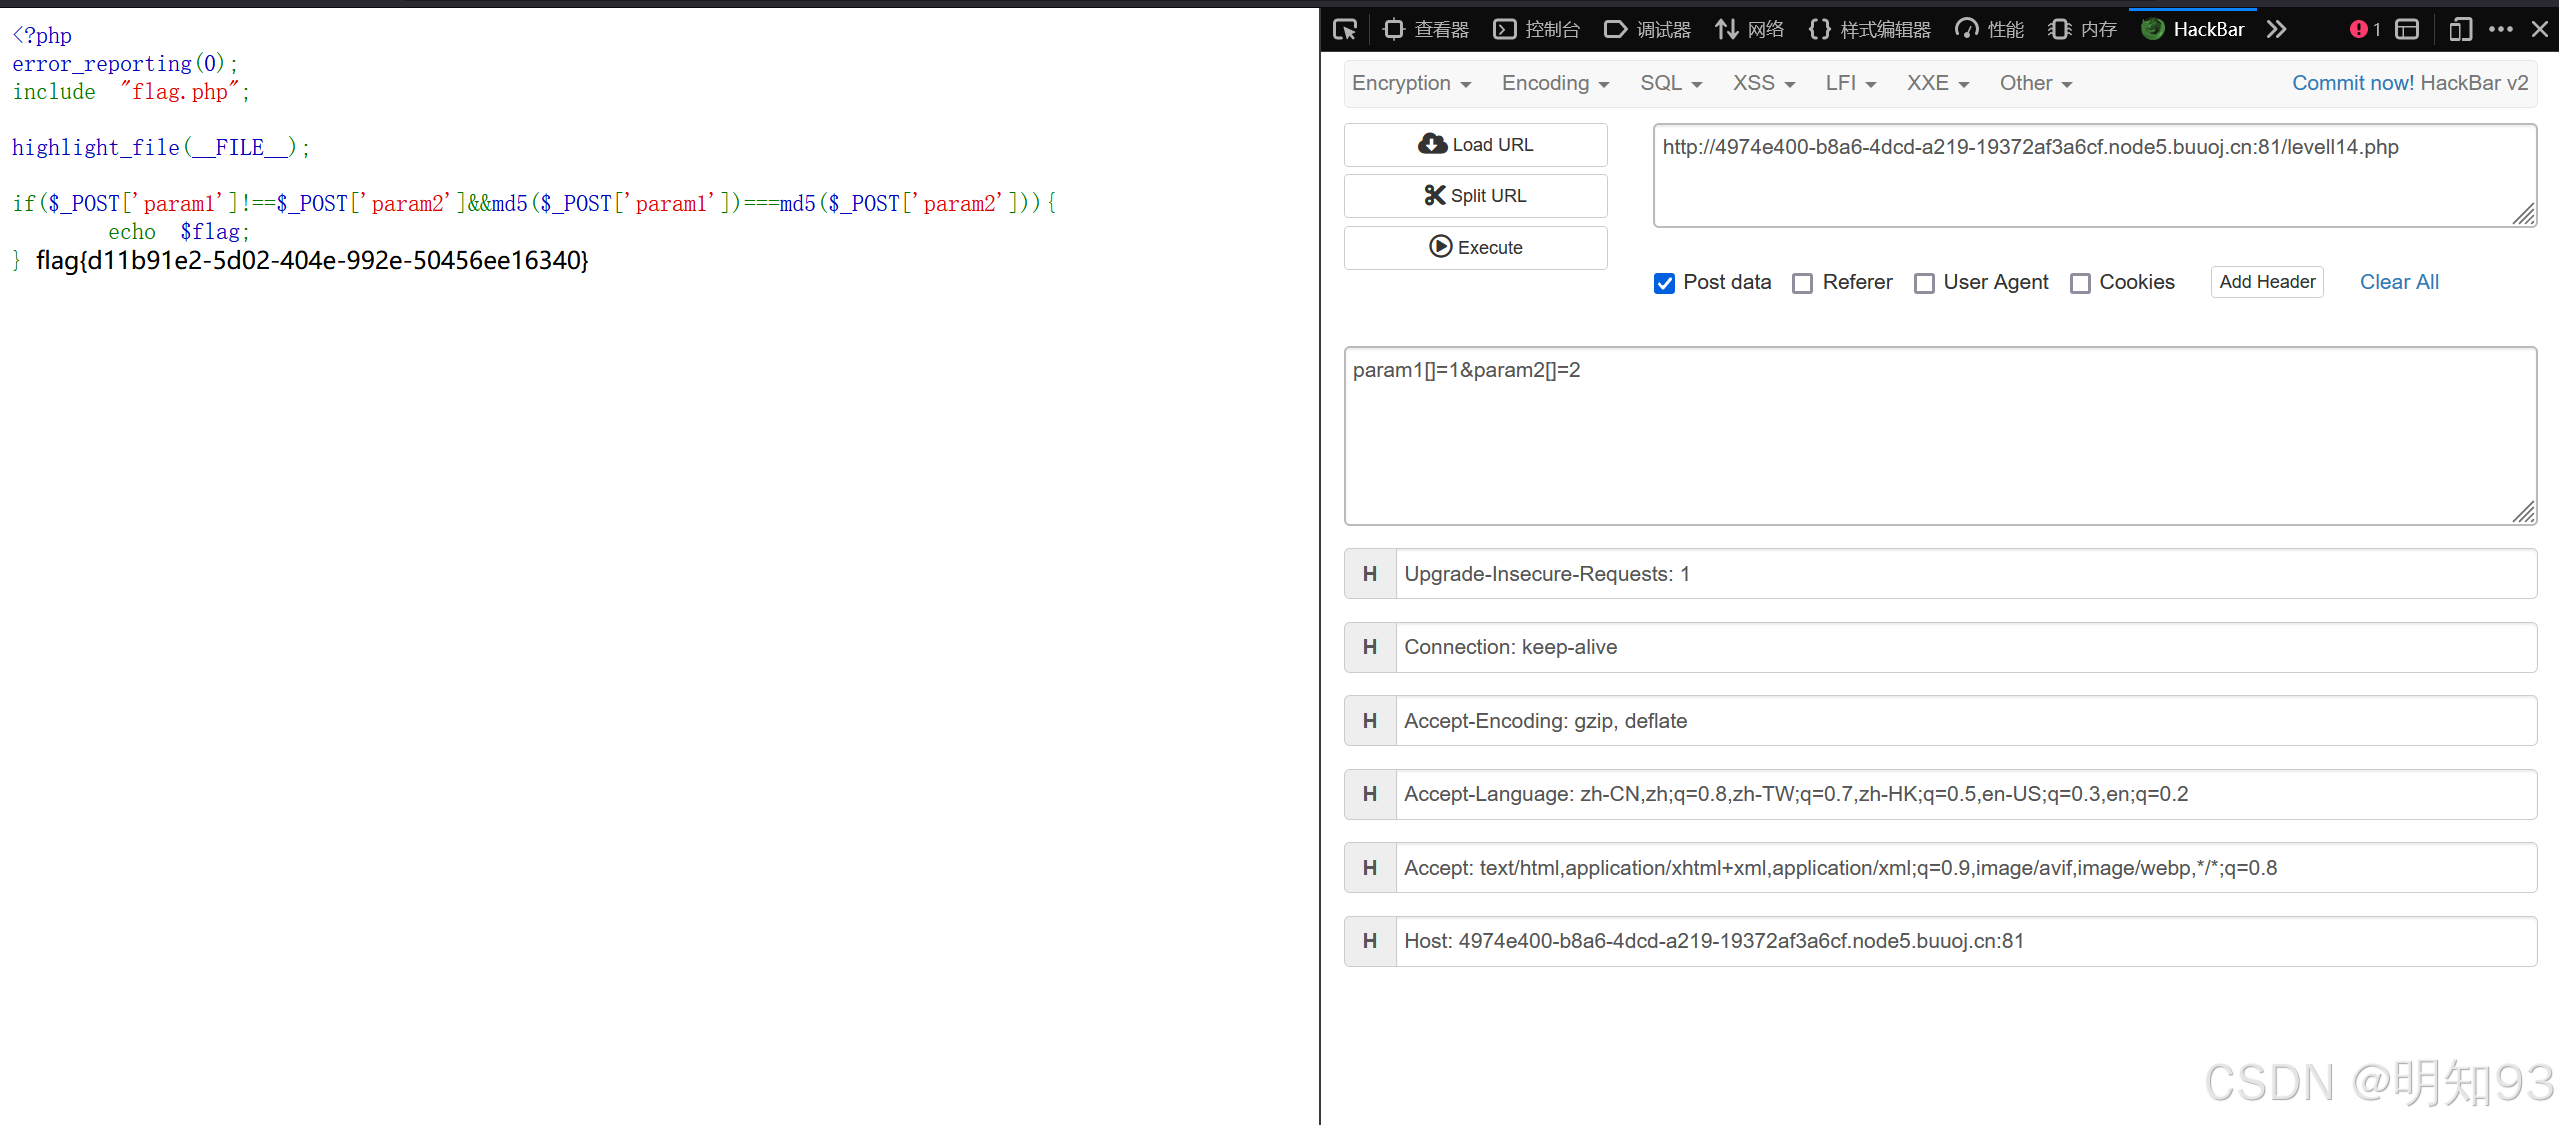This screenshot has width=2559, height=1125.
Task: Click the H icon beside the Connection header
Action: tap(1370, 647)
